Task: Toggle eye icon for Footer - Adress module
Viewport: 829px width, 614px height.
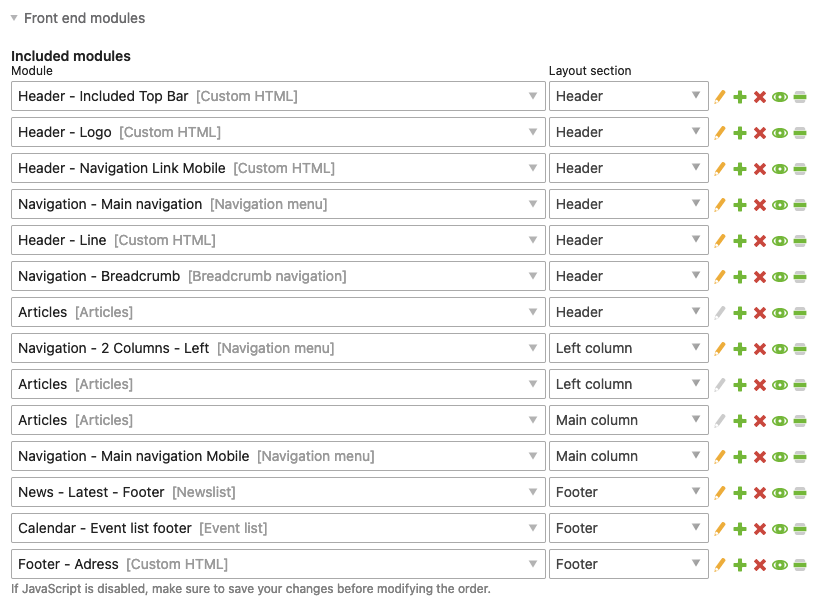Action: click(x=780, y=564)
